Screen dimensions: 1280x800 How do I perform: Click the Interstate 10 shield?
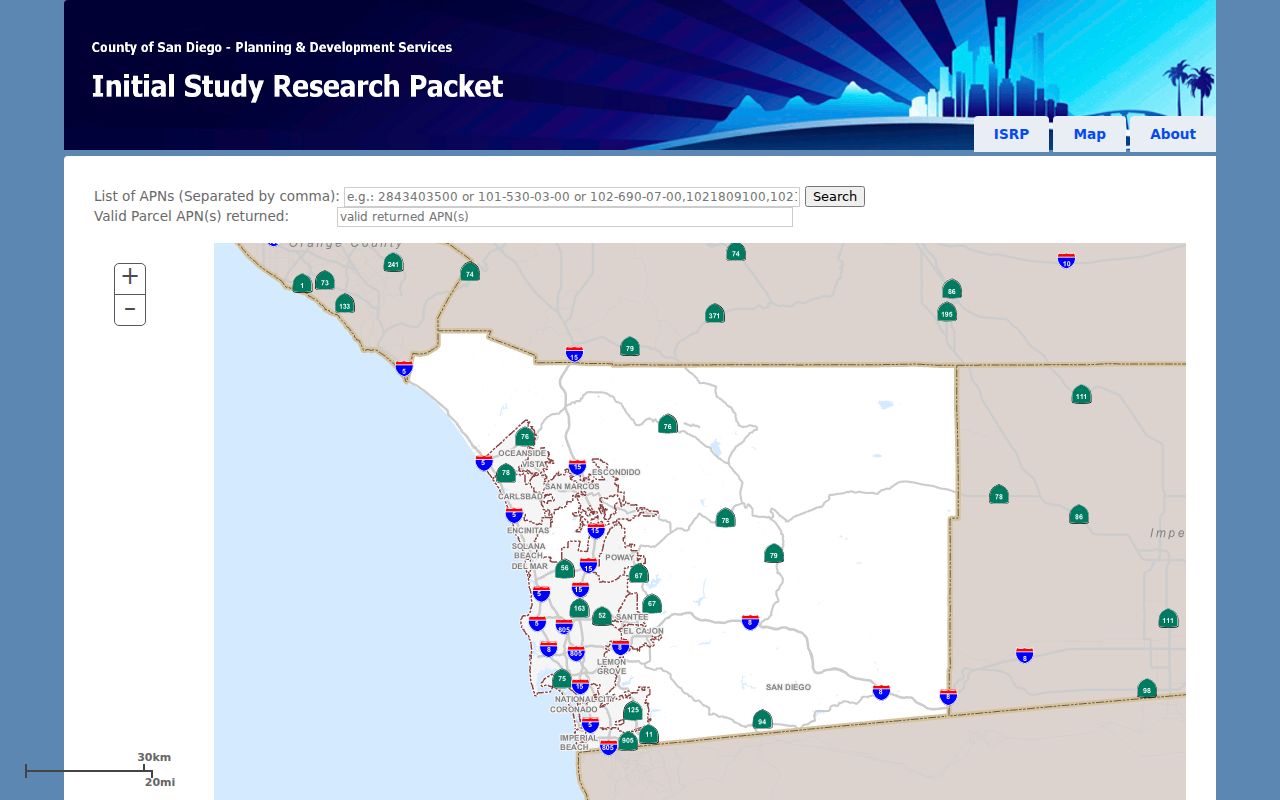pyautogui.click(x=1067, y=260)
